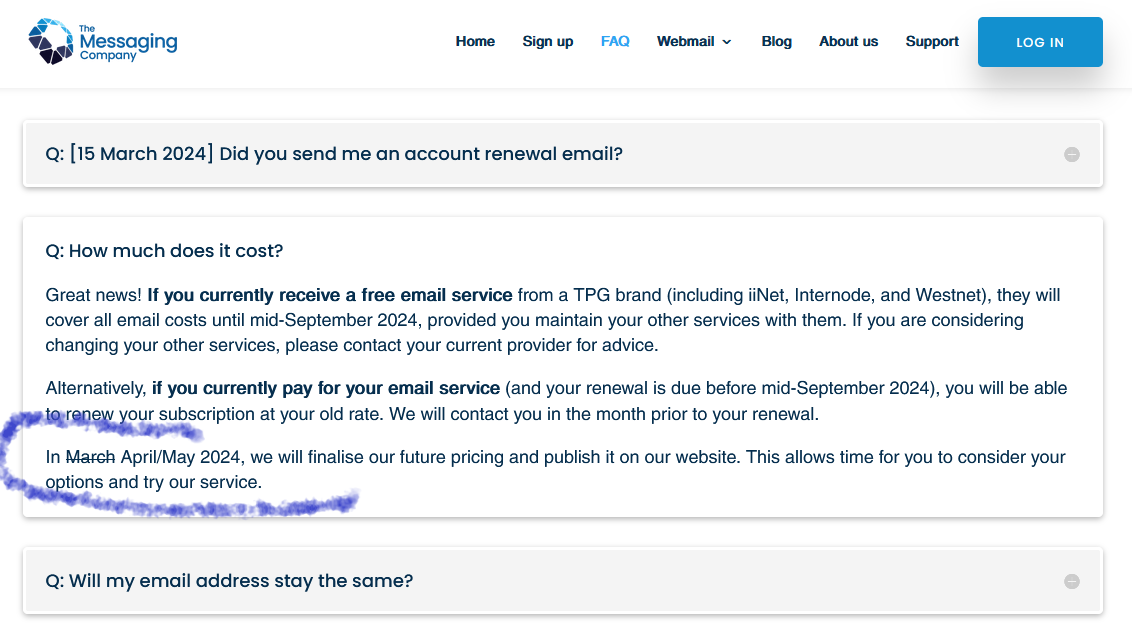This screenshot has width=1132, height=630.
Task: Click the circle icon on renewal email question
Action: point(1071,154)
